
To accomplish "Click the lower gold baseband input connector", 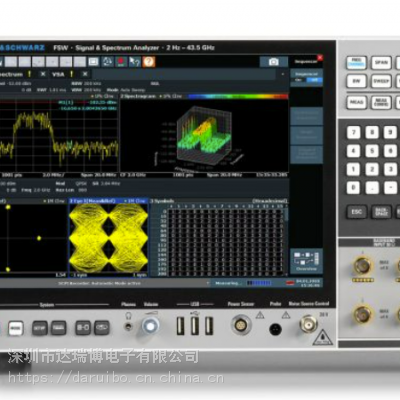I will click(362, 314).
